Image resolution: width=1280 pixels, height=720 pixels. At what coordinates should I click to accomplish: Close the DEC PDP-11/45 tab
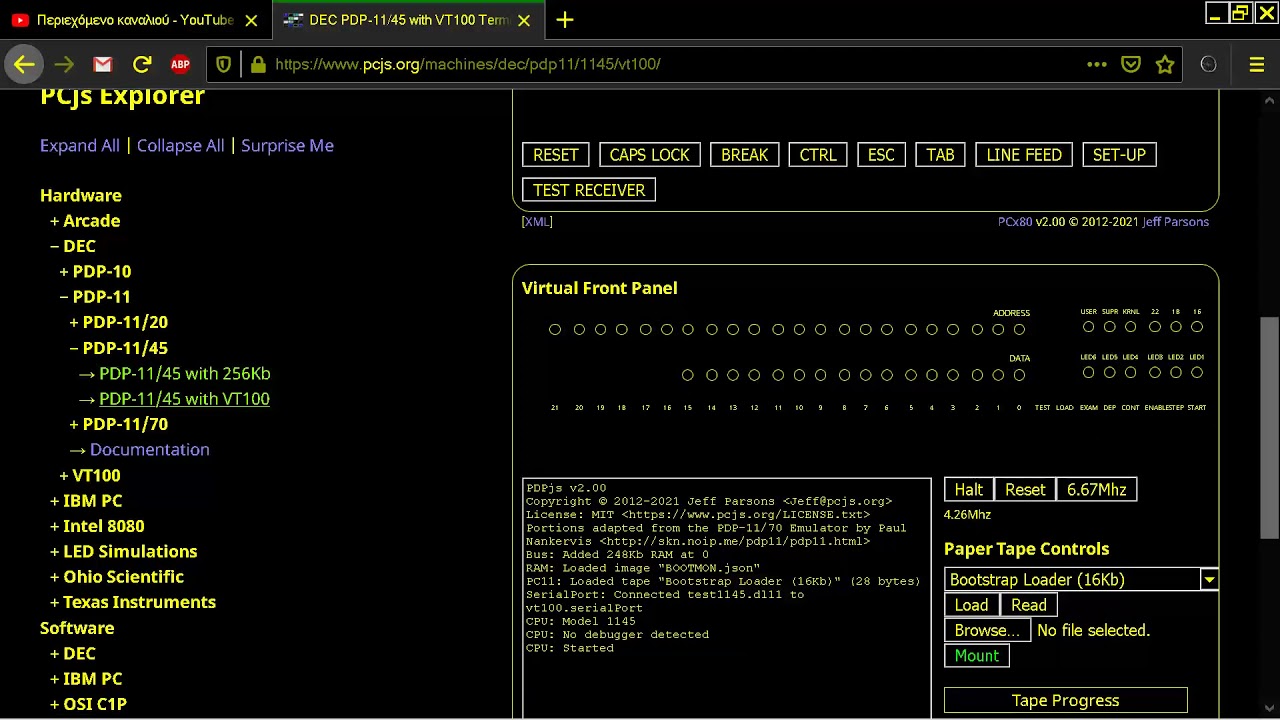click(x=524, y=20)
